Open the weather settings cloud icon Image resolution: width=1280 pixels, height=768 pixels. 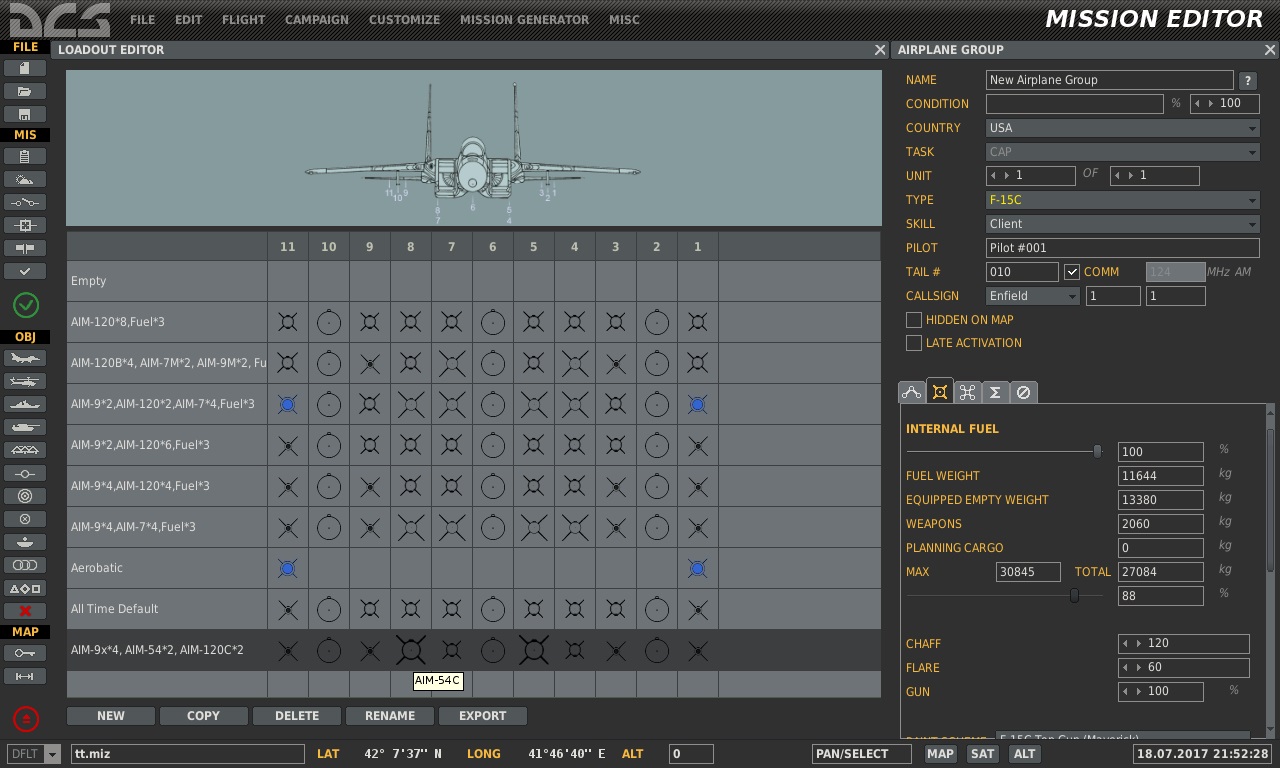pyautogui.click(x=25, y=179)
